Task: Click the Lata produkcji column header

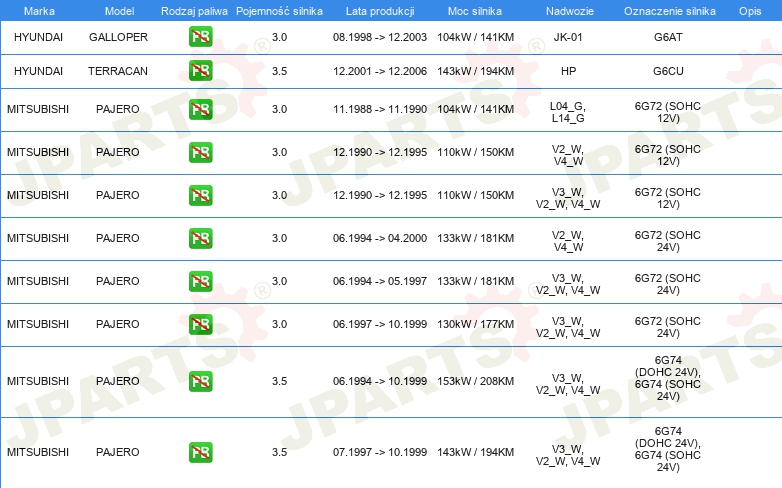Action: point(380,11)
